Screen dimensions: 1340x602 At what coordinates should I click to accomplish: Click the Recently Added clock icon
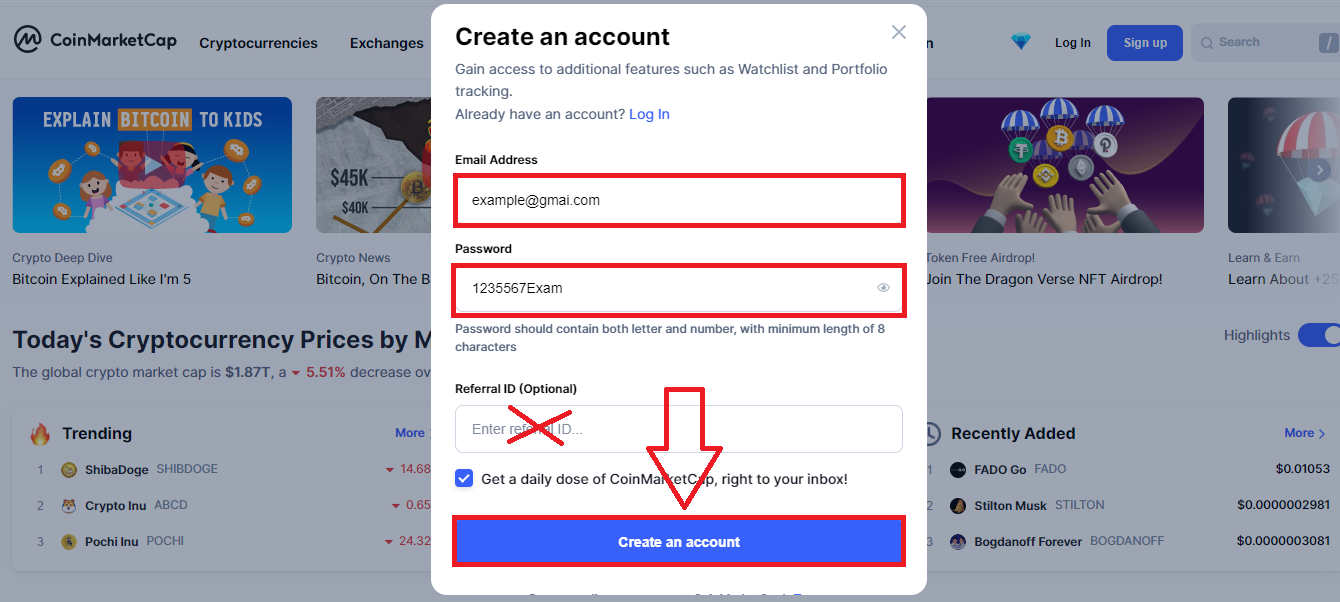(932, 434)
